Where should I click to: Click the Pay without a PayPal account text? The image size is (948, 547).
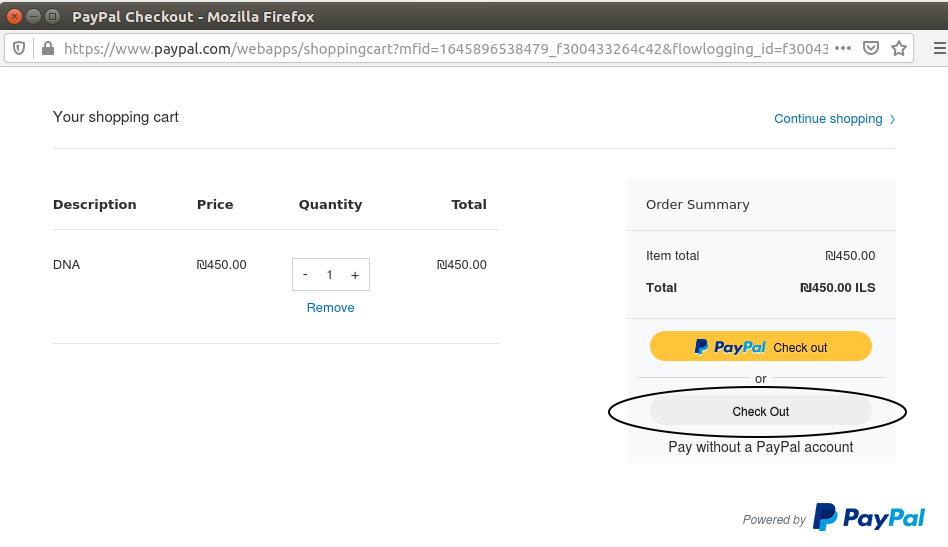click(x=761, y=447)
